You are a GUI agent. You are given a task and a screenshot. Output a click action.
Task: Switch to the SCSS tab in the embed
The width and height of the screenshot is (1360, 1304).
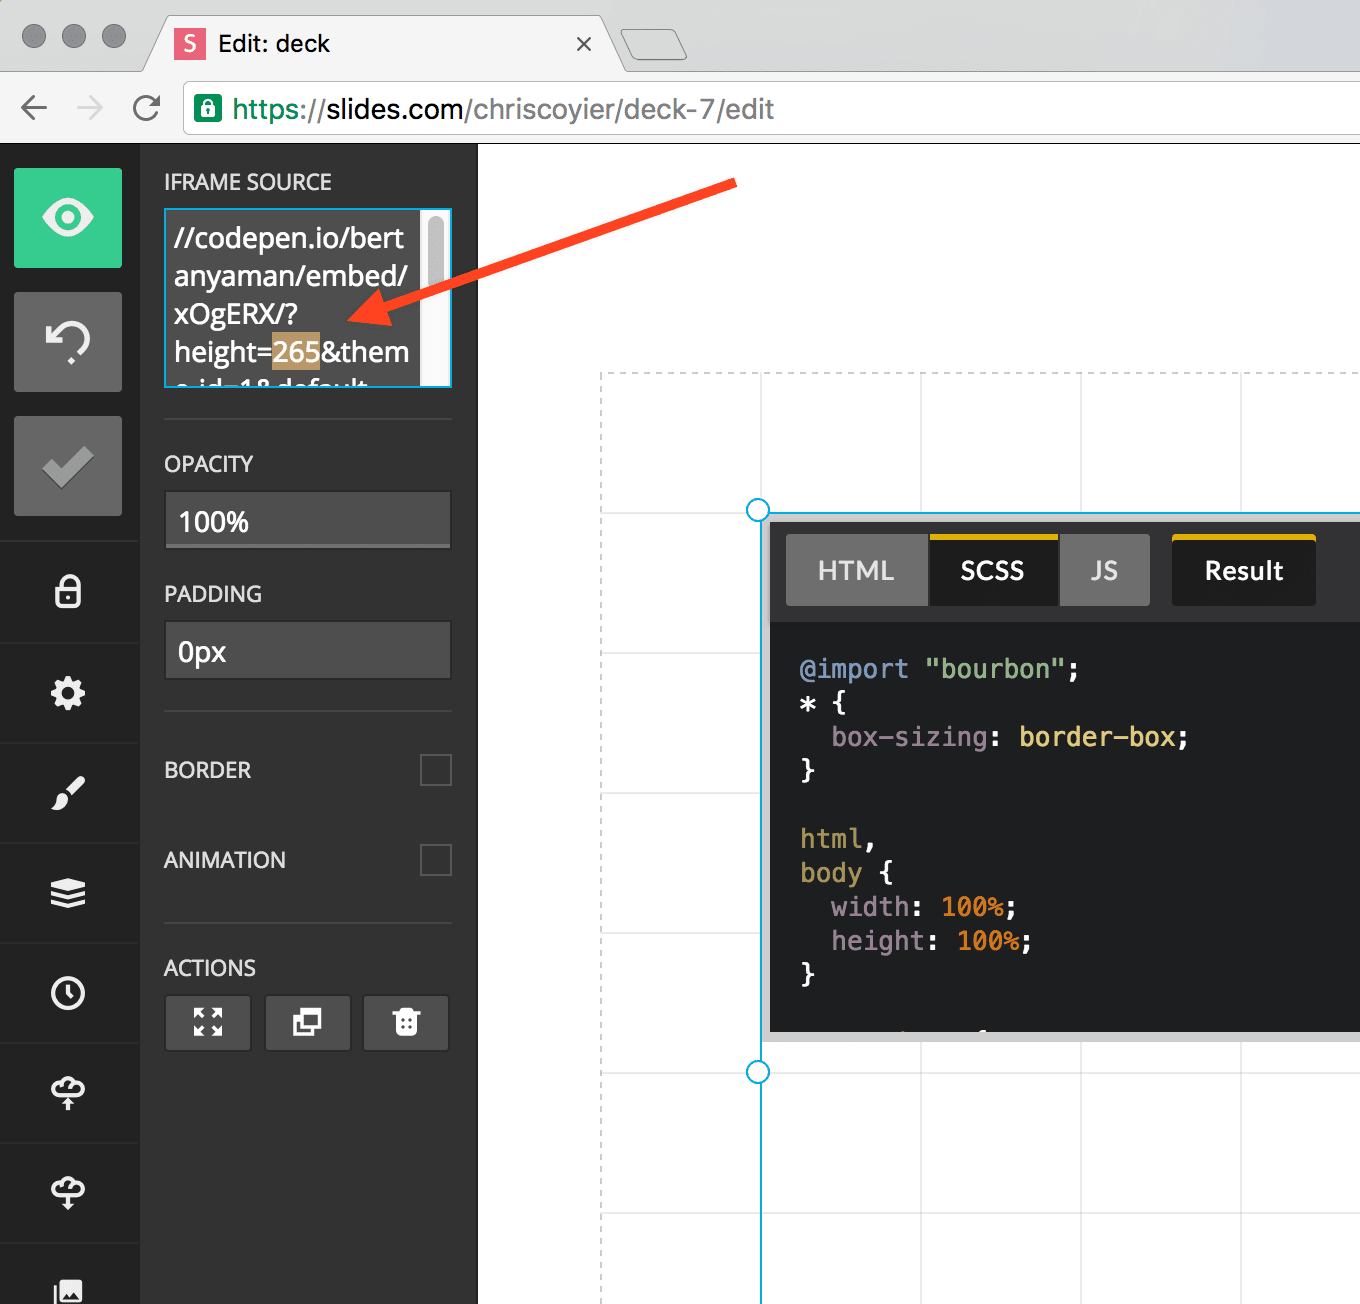pyautogui.click(x=993, y=570)
